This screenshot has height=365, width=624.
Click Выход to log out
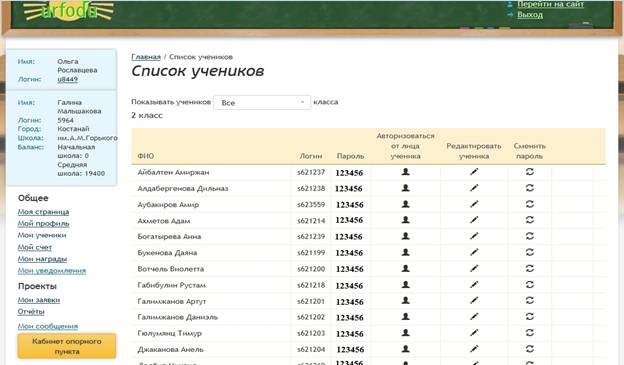(530, 15)
